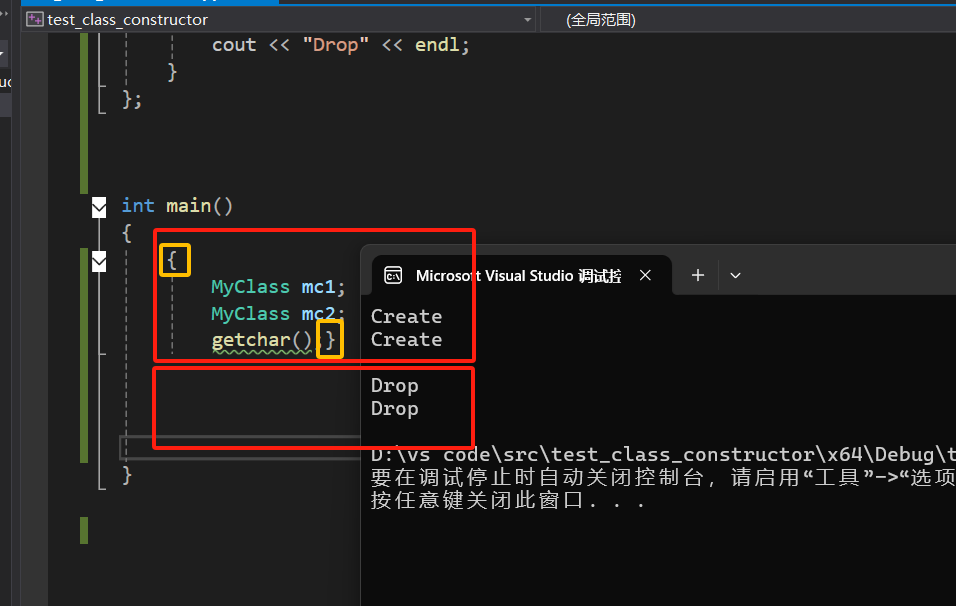The width and height of the screenshot is (956, 606).
Task: Open the terminal profile dropdown chevron
Action: (x=735, y=276)
